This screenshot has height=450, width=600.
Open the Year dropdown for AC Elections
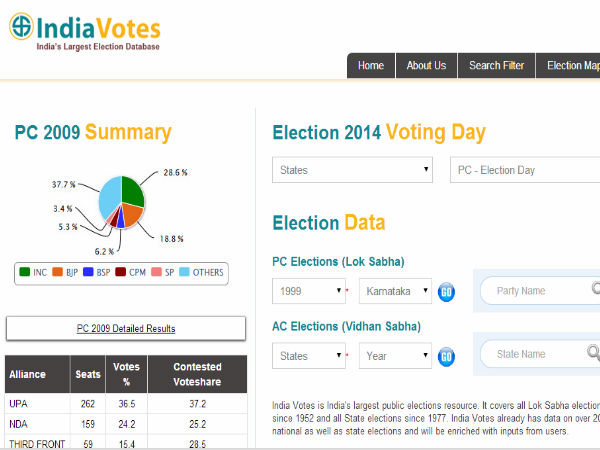coord(395,355)
